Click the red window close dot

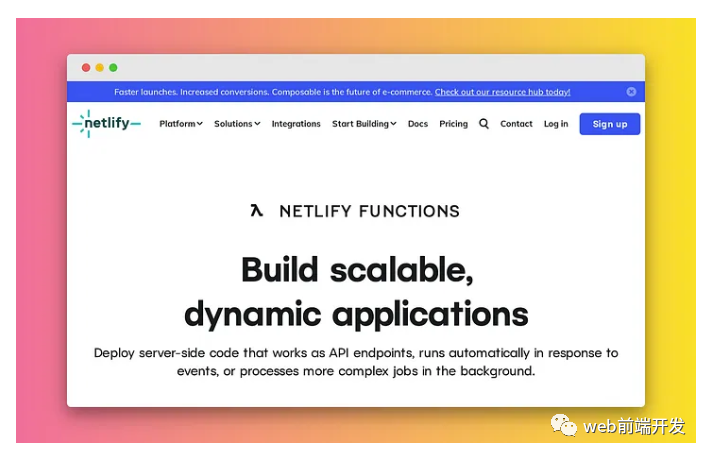86,68
